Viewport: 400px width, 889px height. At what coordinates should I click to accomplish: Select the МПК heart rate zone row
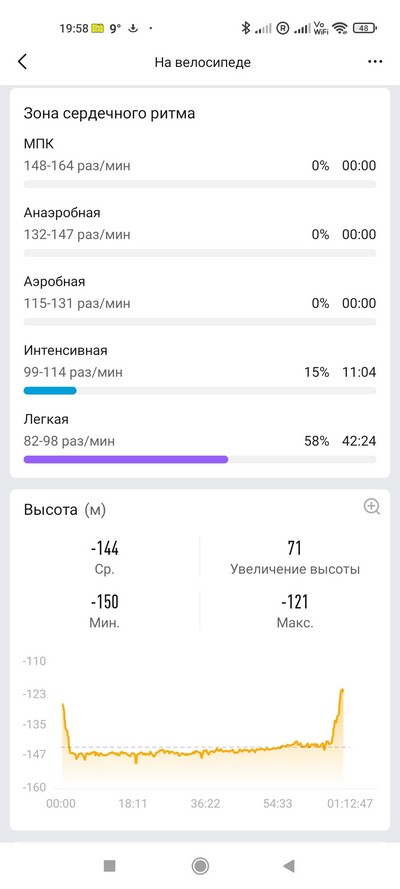[199, 164]
